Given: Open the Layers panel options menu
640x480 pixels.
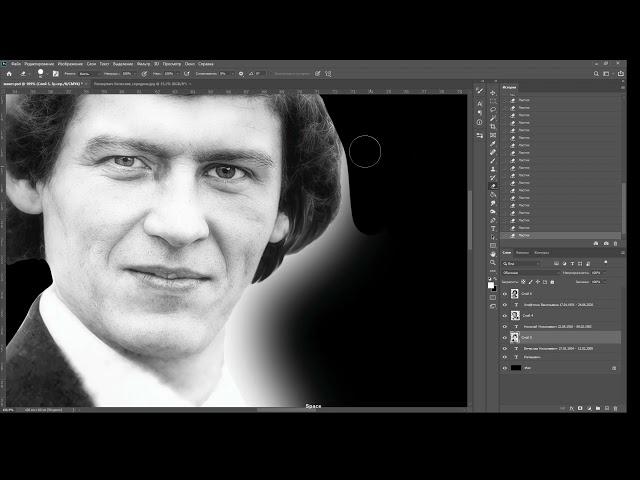Looking at the screenshot, I should (x=622, y=253).
